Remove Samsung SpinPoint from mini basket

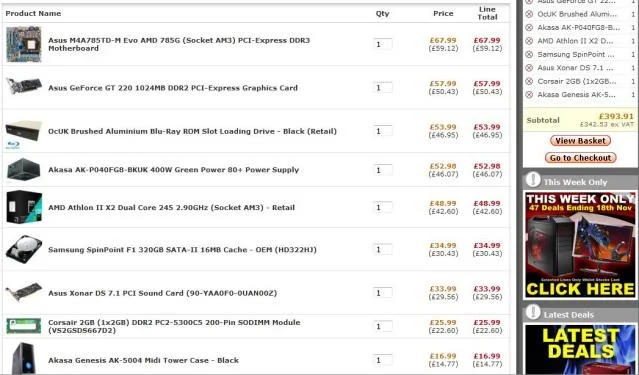529,55
